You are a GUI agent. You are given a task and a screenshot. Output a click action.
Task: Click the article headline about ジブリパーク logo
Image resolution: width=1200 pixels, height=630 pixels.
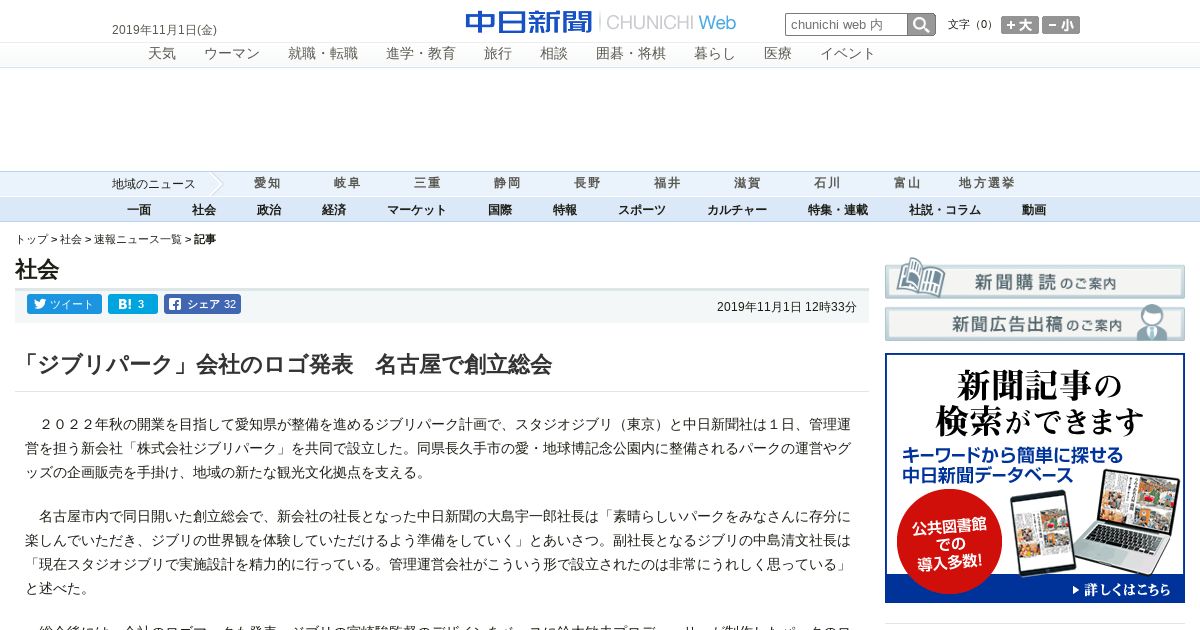tap(284, 364)
